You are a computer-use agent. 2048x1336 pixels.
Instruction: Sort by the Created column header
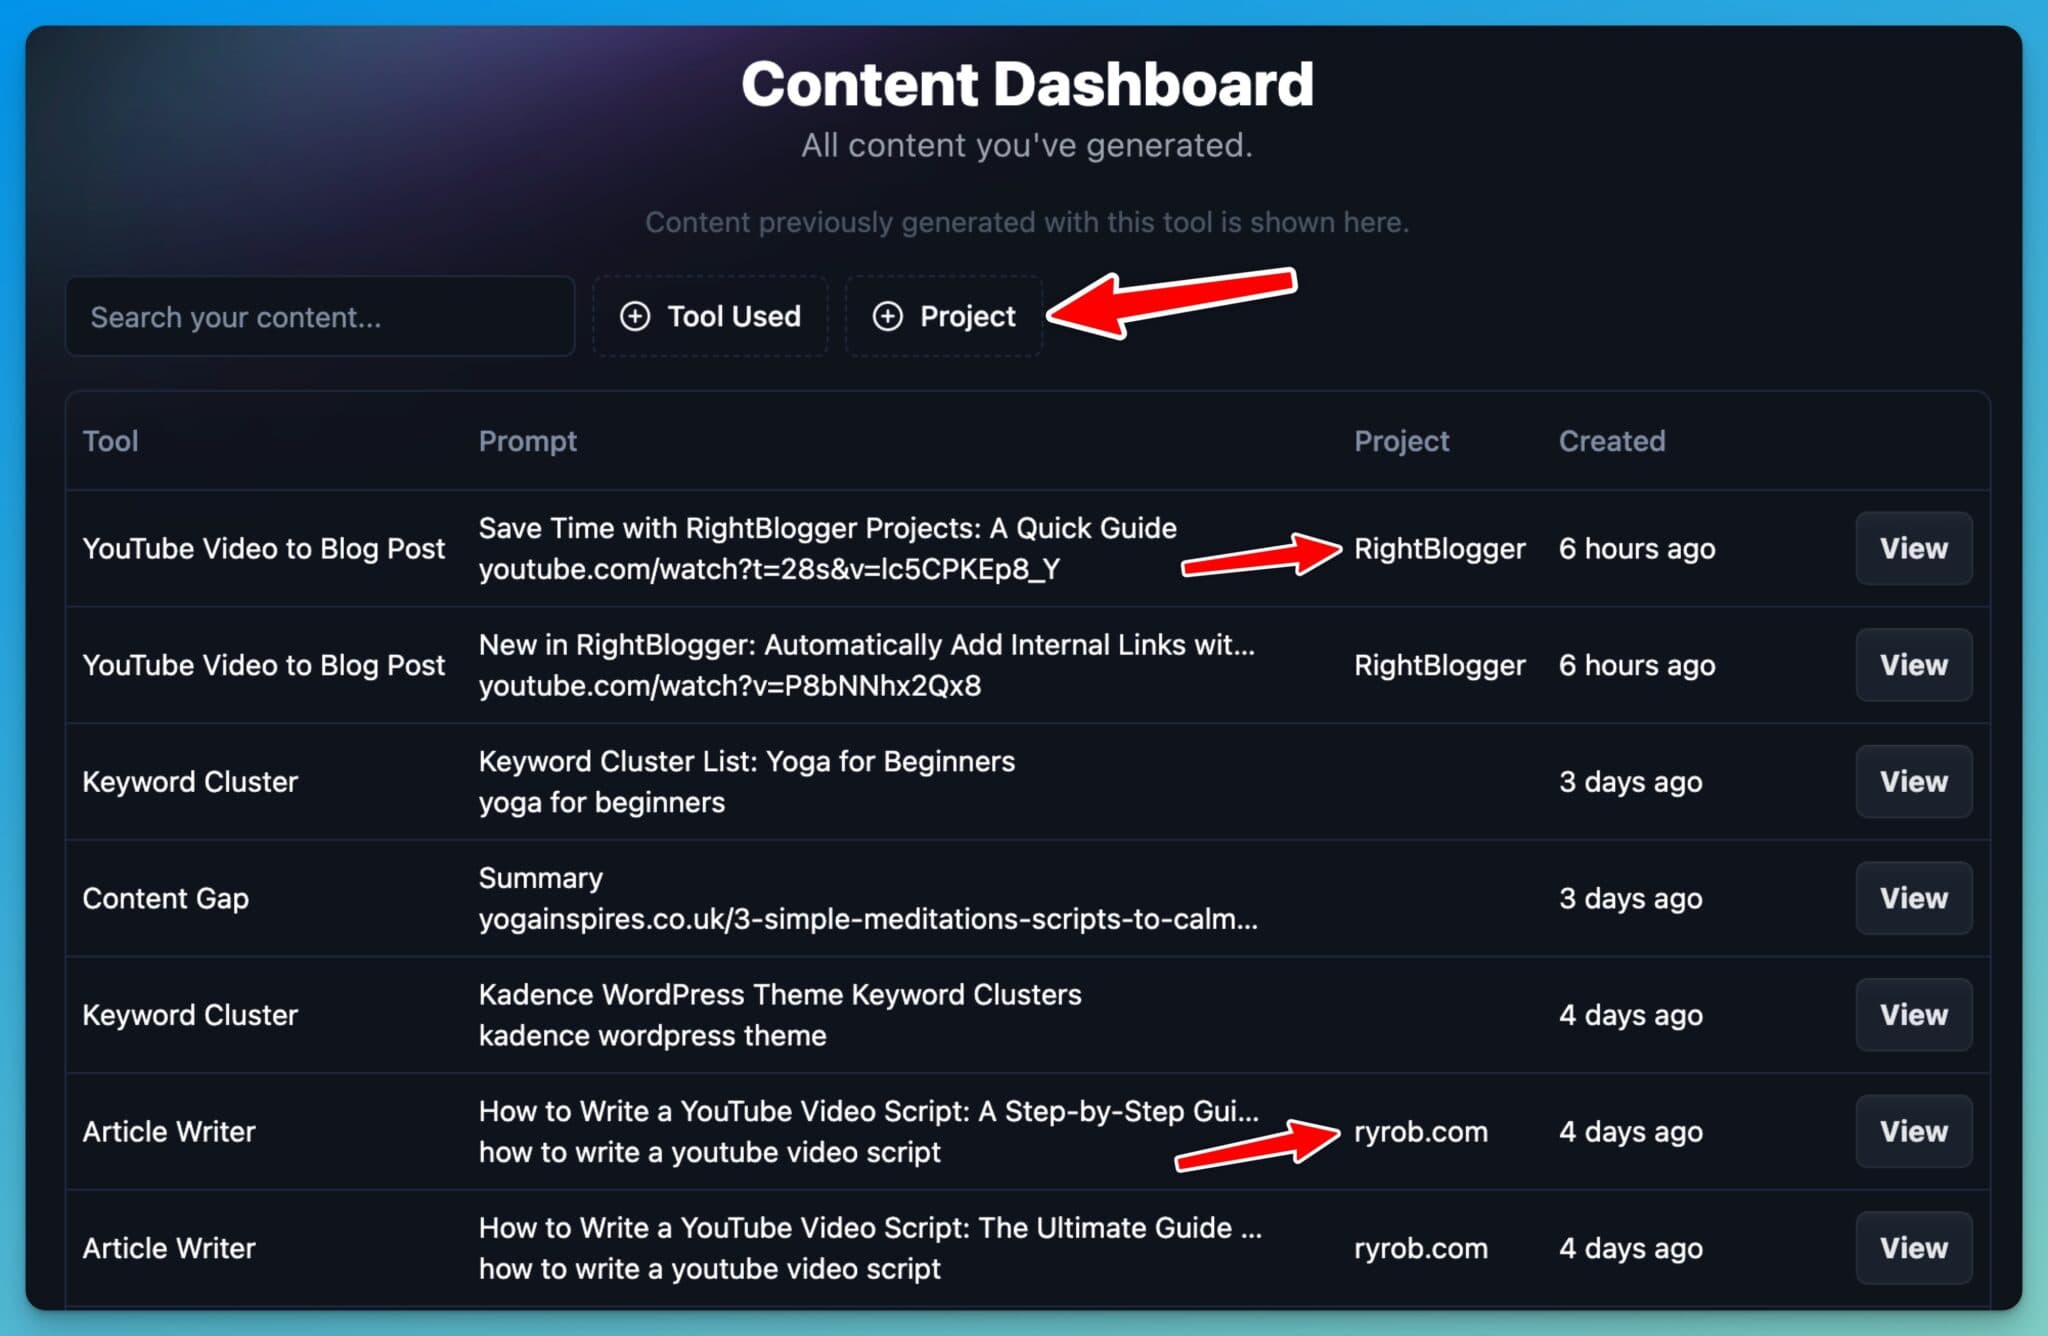point(1611,441)
